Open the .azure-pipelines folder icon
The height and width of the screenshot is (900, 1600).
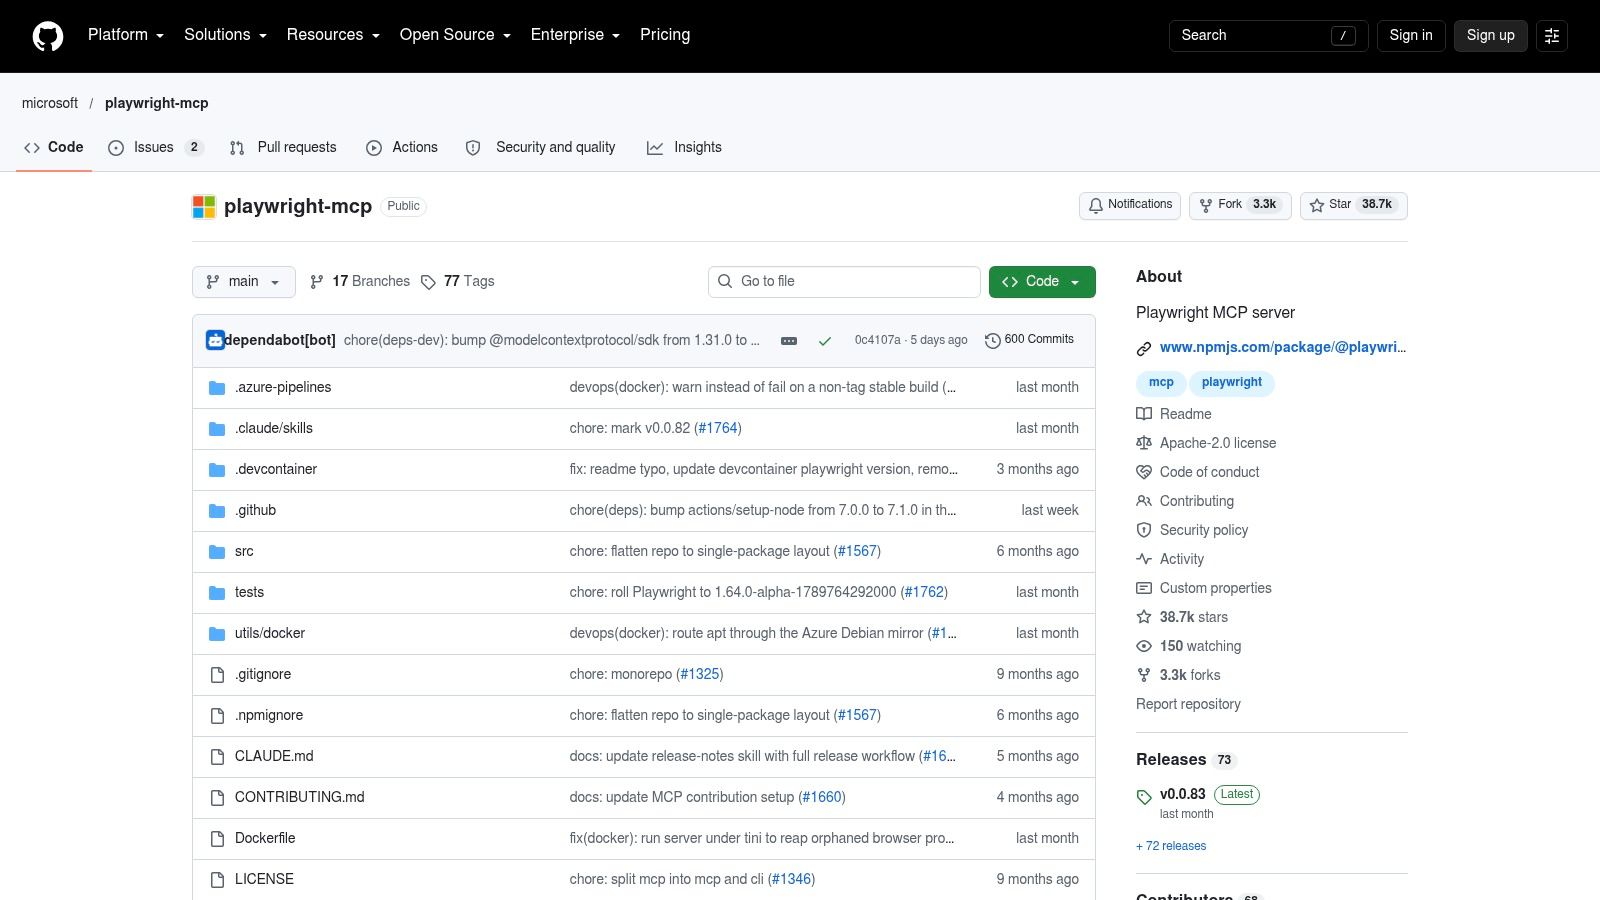click(217, 388)
